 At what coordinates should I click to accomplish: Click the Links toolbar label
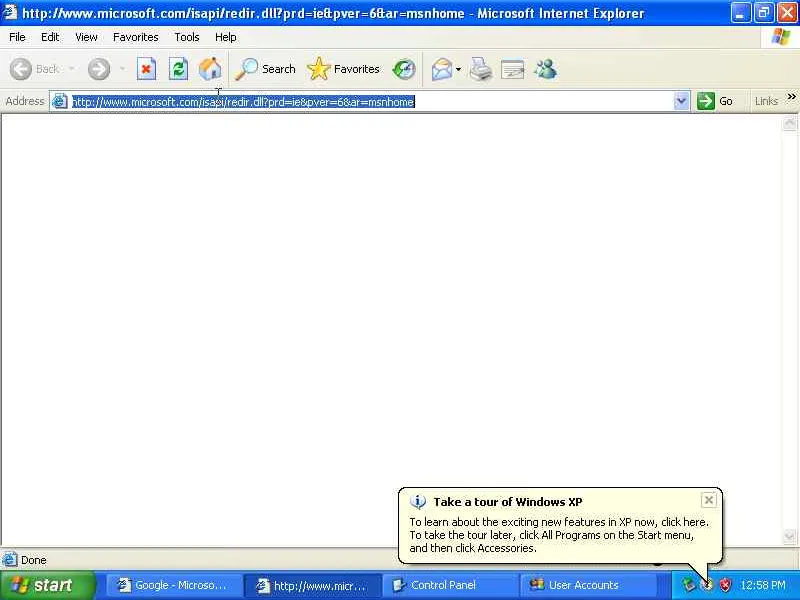(766, 101)
